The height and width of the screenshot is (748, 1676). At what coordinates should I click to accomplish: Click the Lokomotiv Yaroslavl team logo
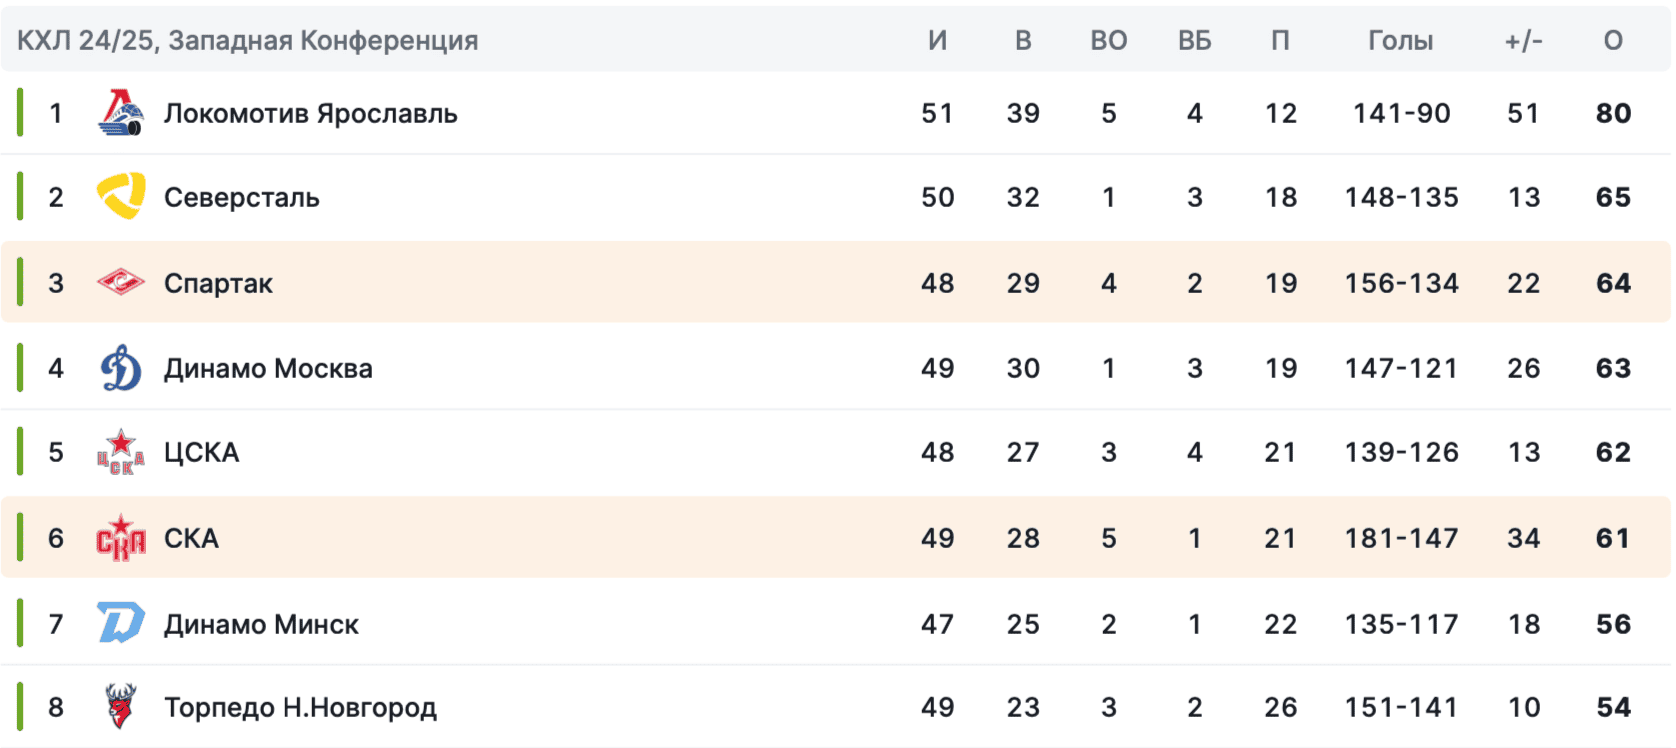coord(121,113)
